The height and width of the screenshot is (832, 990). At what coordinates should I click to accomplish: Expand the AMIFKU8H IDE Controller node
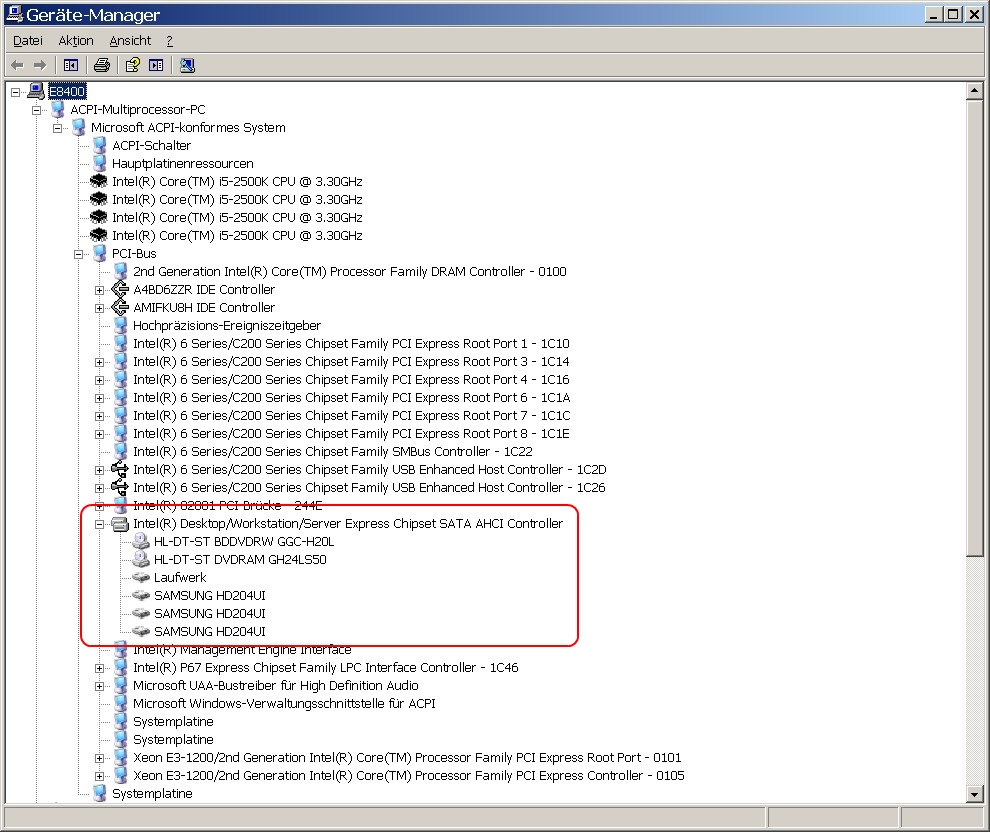(x=99, y=308)
